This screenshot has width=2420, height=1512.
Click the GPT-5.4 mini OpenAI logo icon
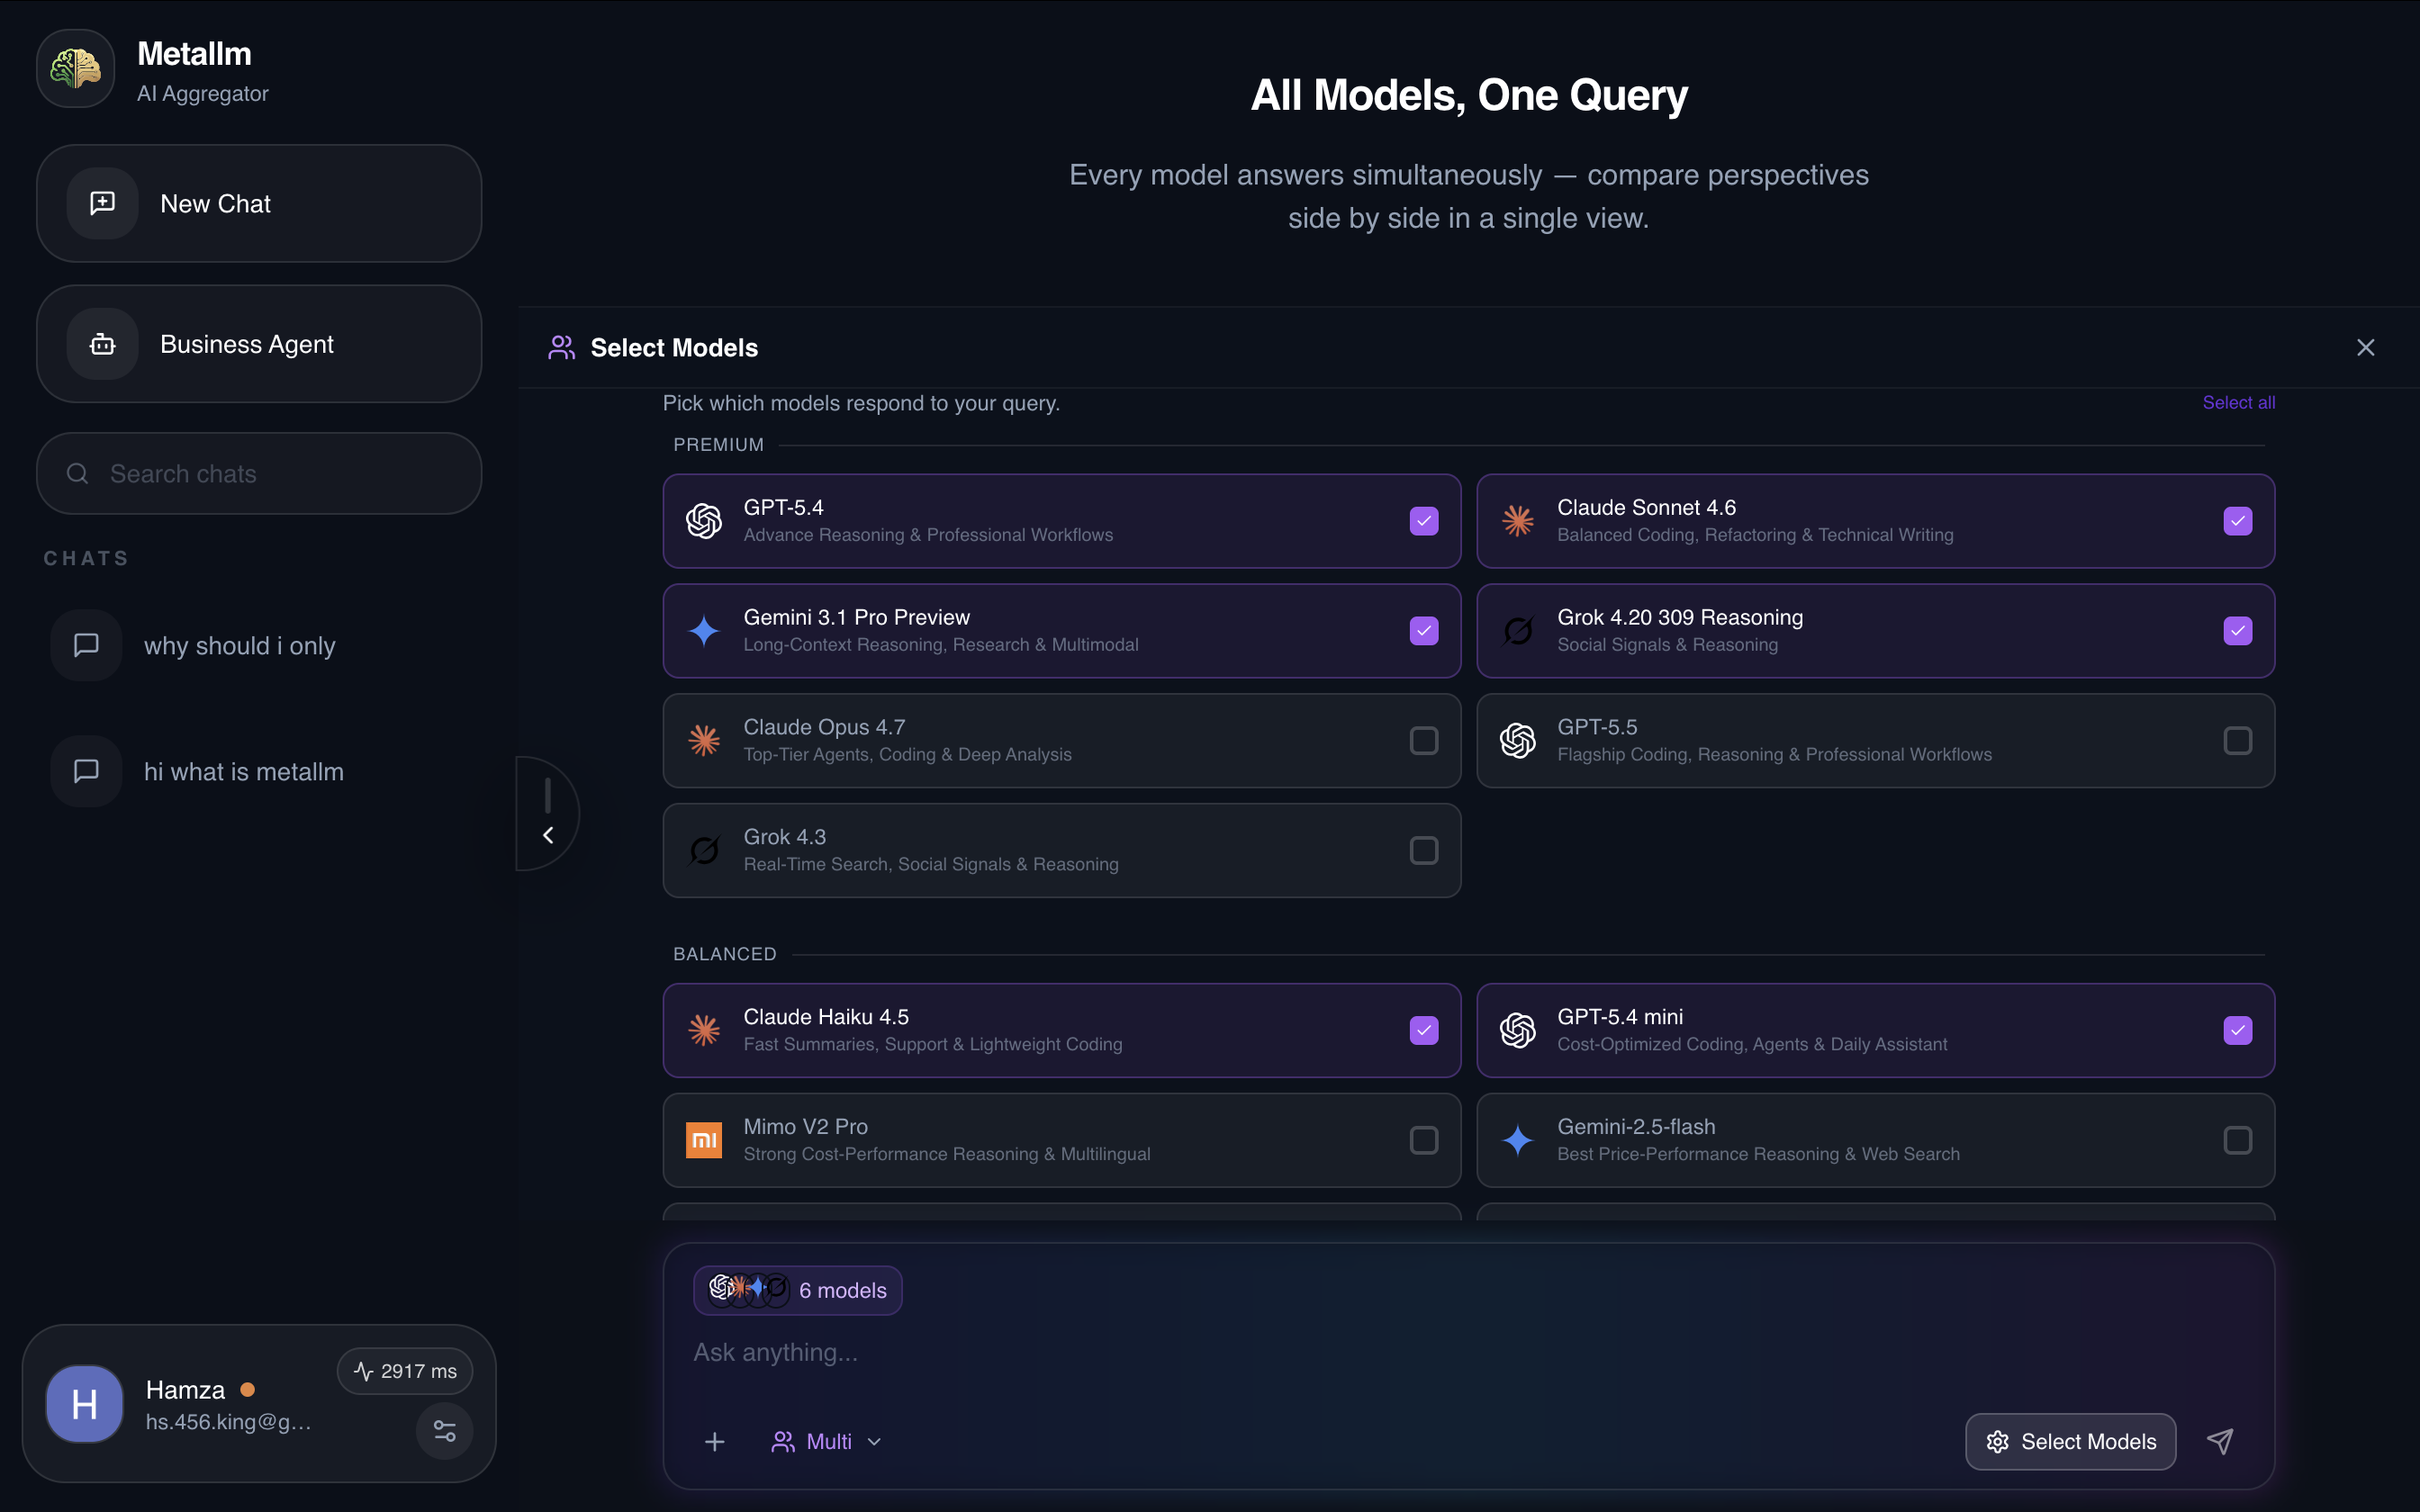click(x=1518, y=1030)
